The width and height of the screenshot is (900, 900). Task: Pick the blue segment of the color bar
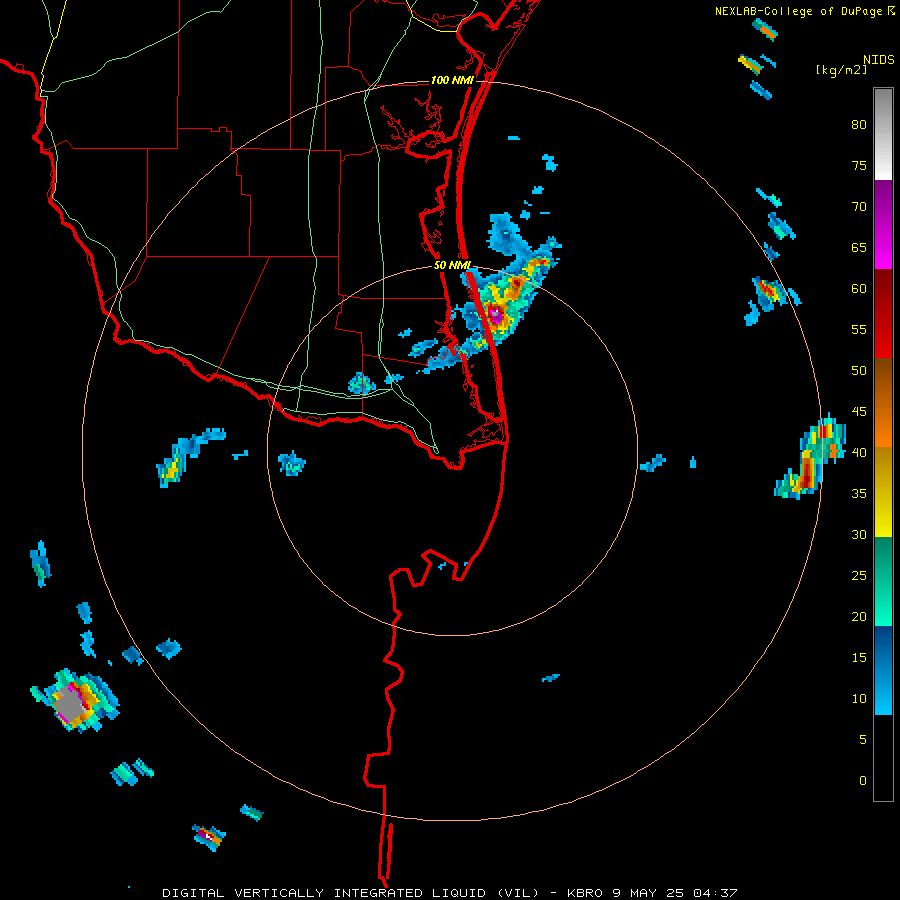tap(883, 670)
